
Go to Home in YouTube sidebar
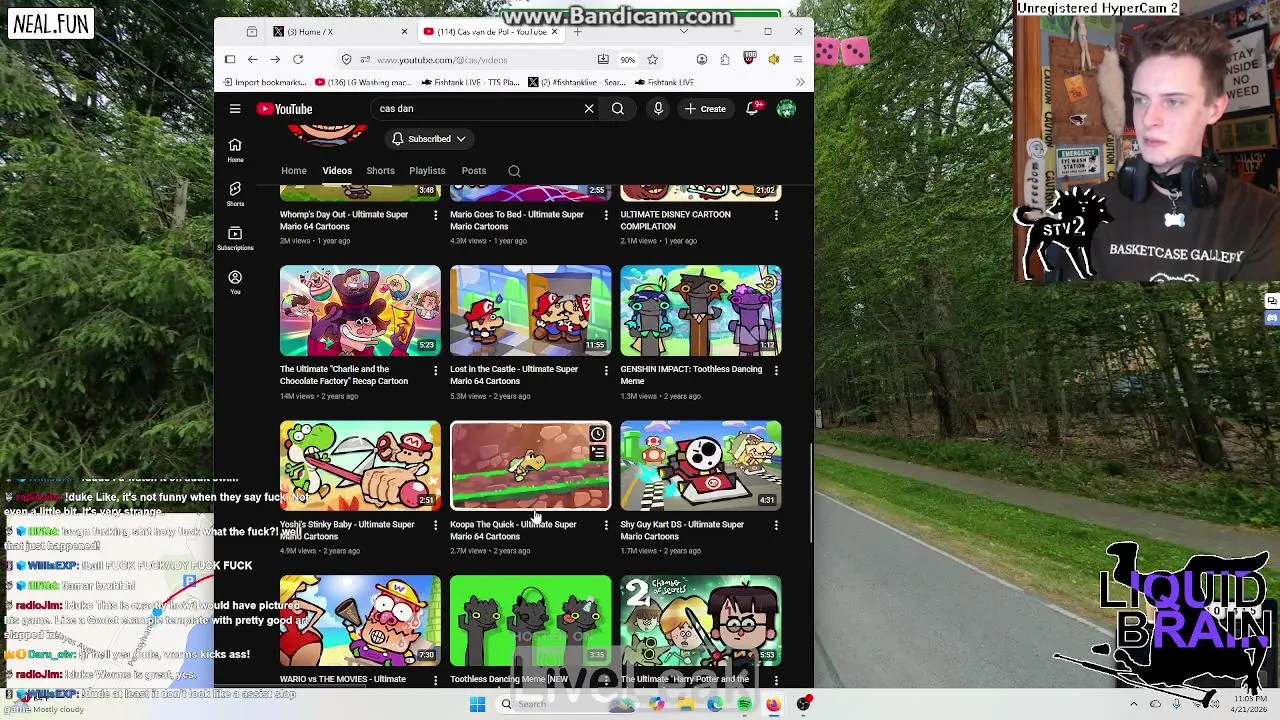click(x=235, y=150)
